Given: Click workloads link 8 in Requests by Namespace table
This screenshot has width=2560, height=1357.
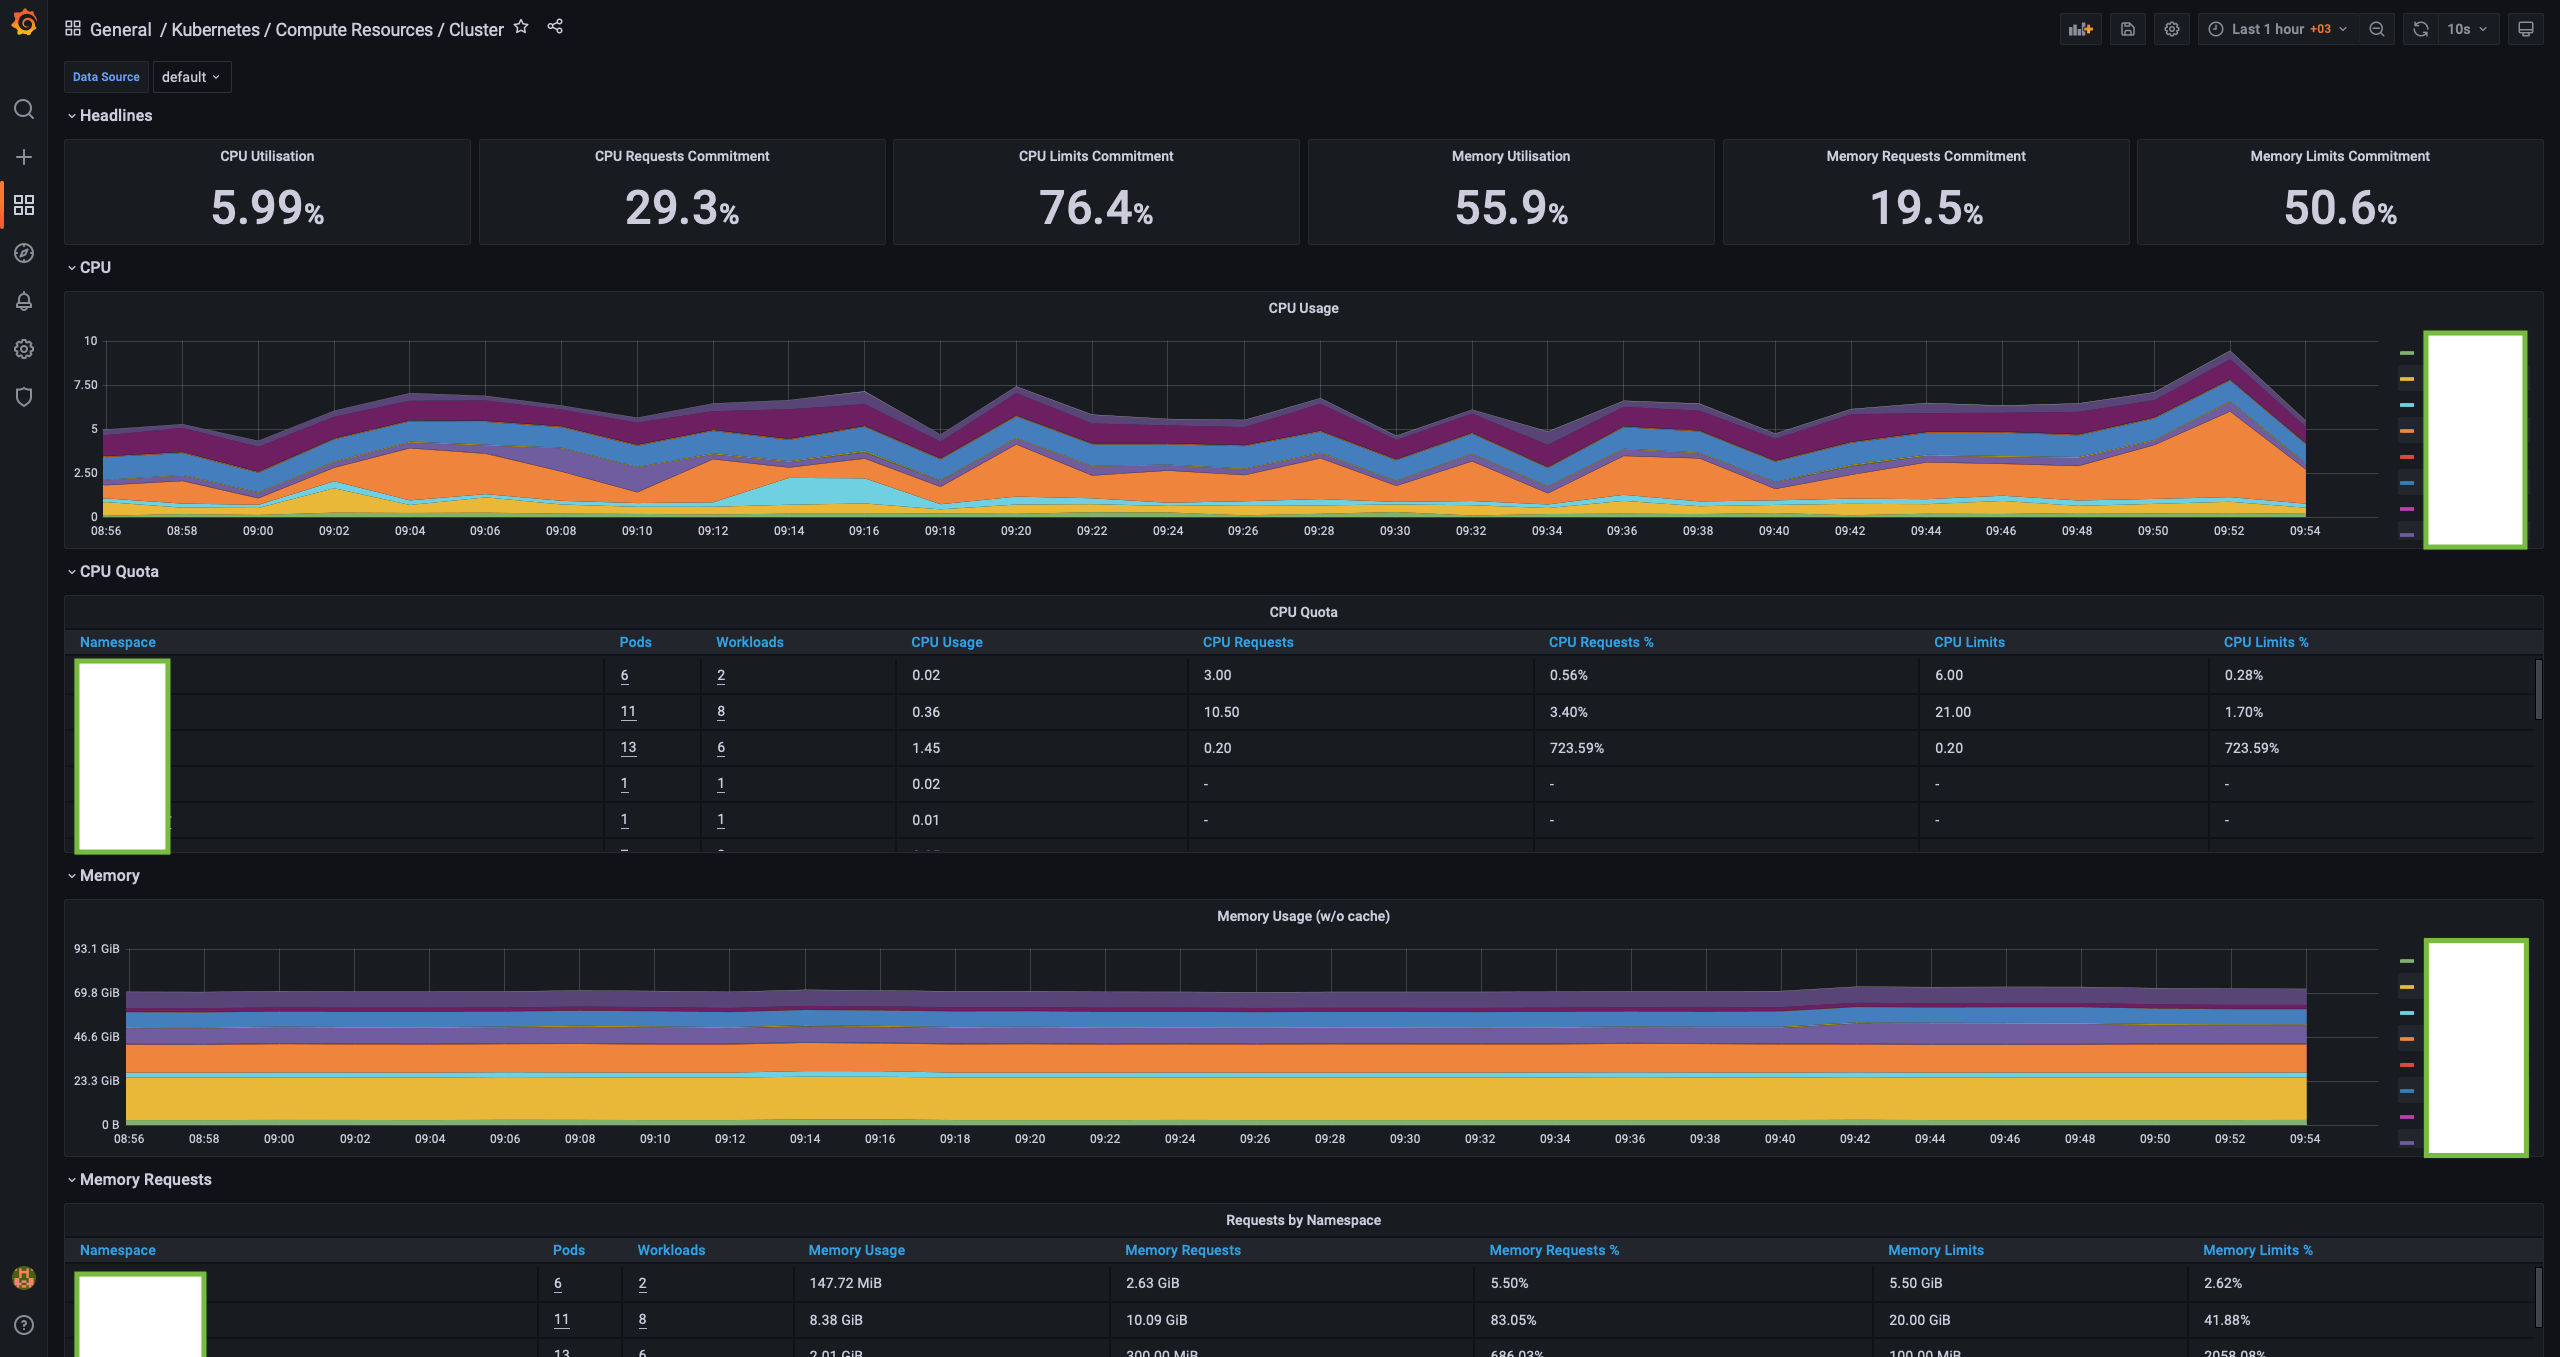Looking at the screenshot, I should (x=642, y=1320).
